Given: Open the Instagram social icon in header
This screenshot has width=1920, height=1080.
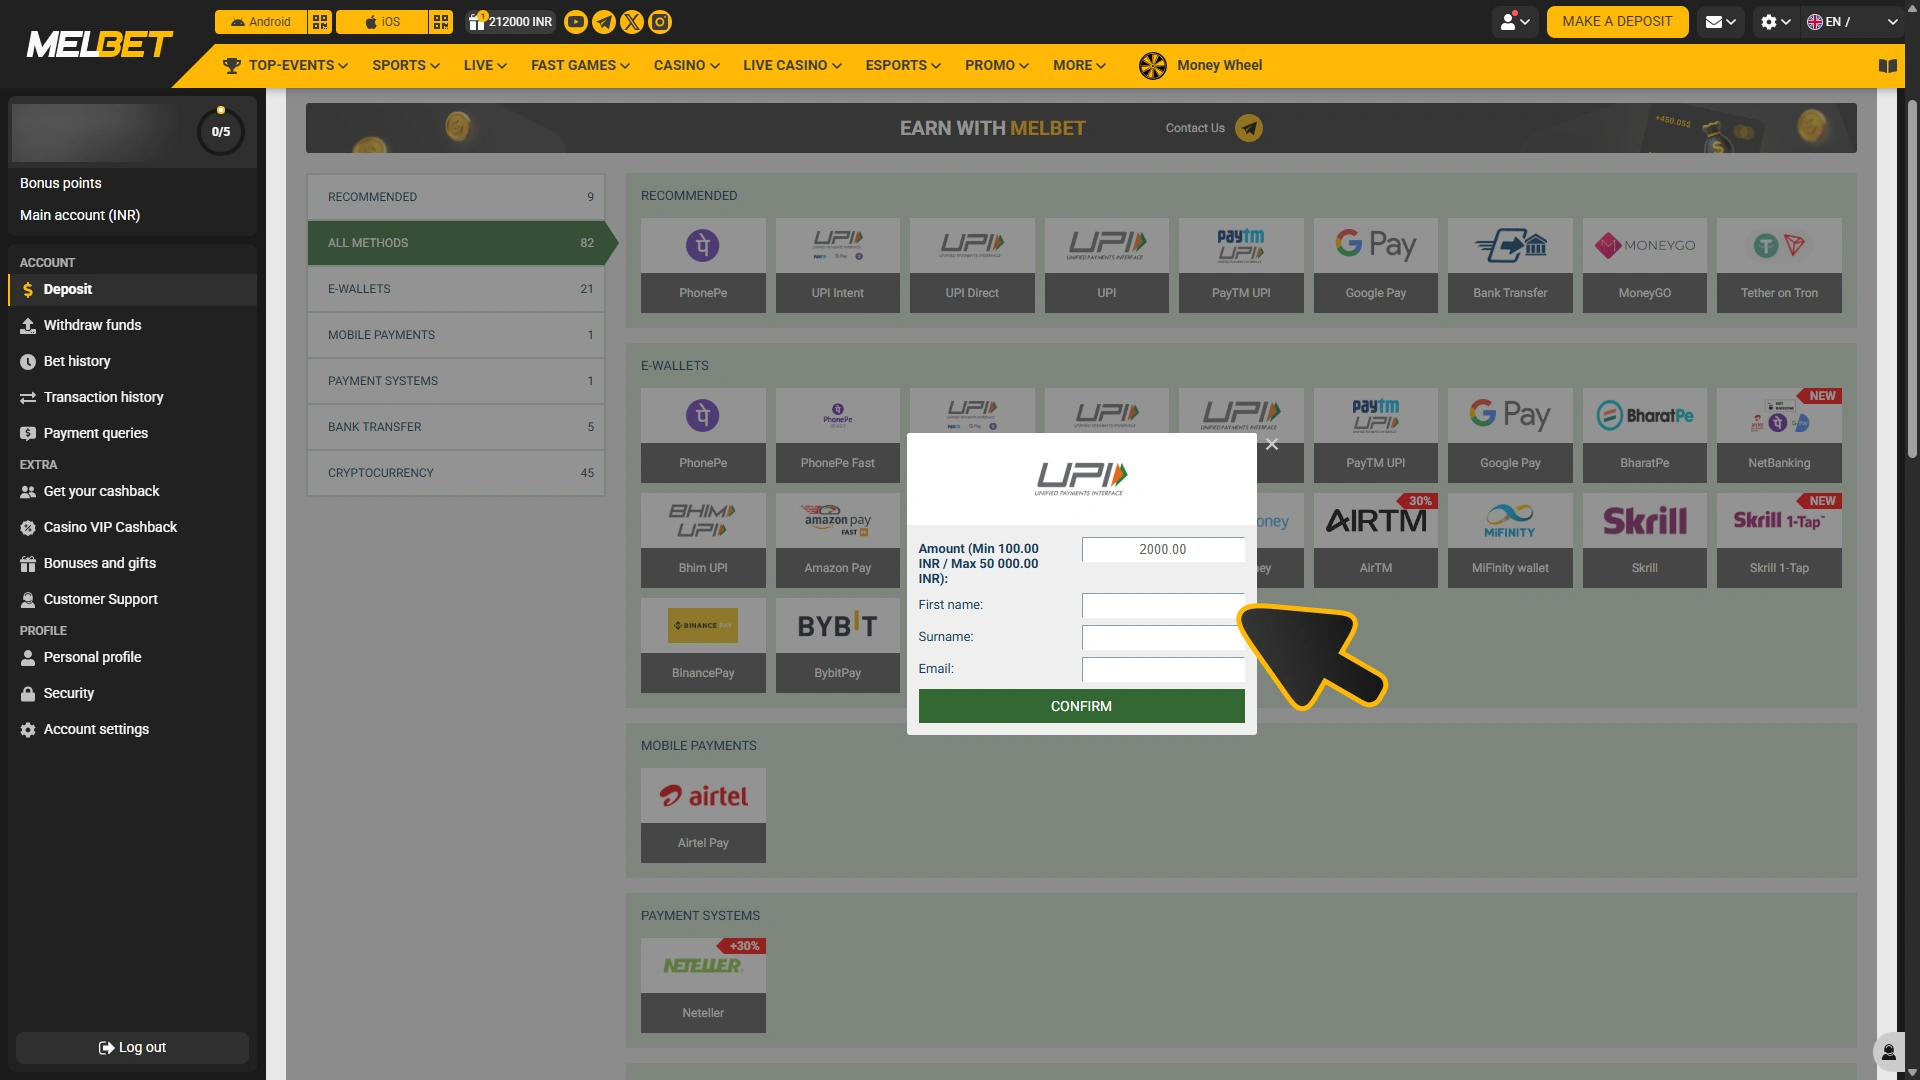Looking at the screenshot, I should (x=660, y=22).
